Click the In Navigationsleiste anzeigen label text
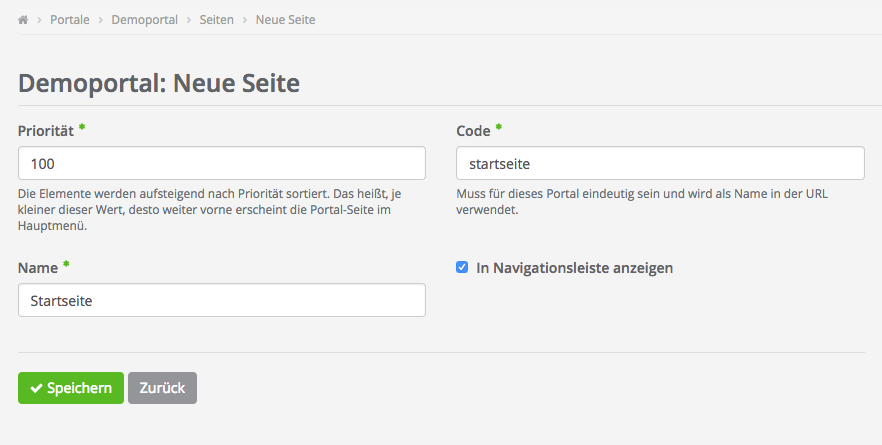This screenshot has height=445, width=882. pyautogui.click(x=574, y=268)
